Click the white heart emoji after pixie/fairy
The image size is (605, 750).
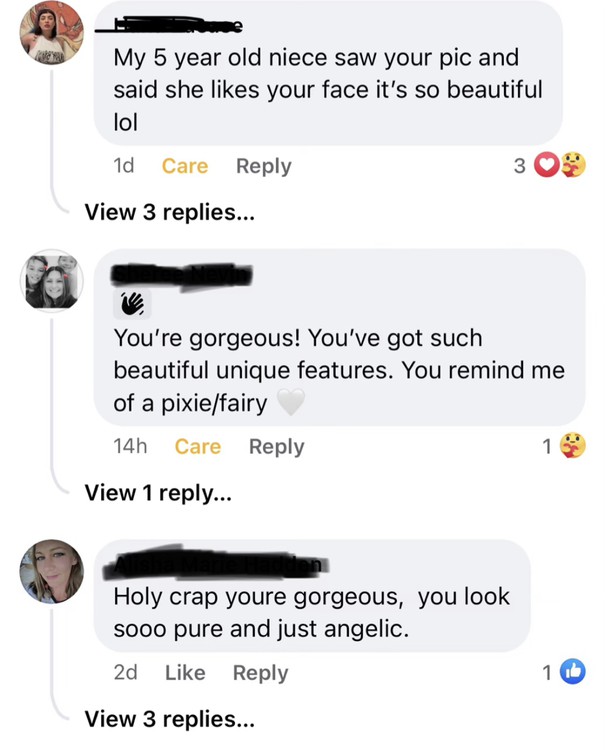tap(289, 402)
